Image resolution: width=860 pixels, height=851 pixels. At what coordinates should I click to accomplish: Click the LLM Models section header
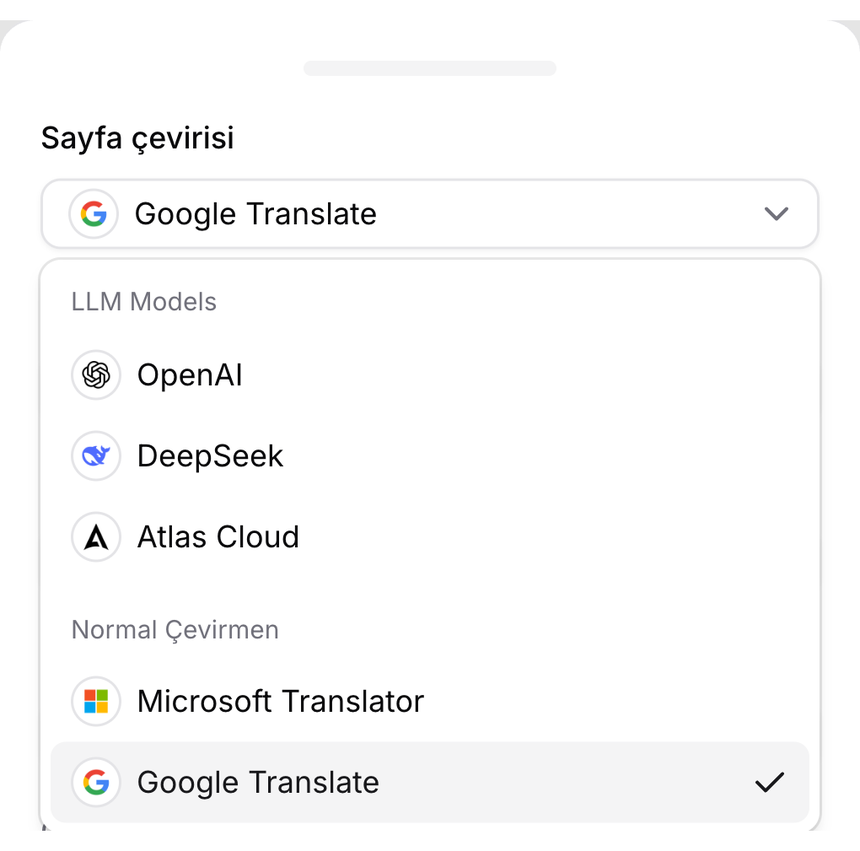[x=144, y=302]
